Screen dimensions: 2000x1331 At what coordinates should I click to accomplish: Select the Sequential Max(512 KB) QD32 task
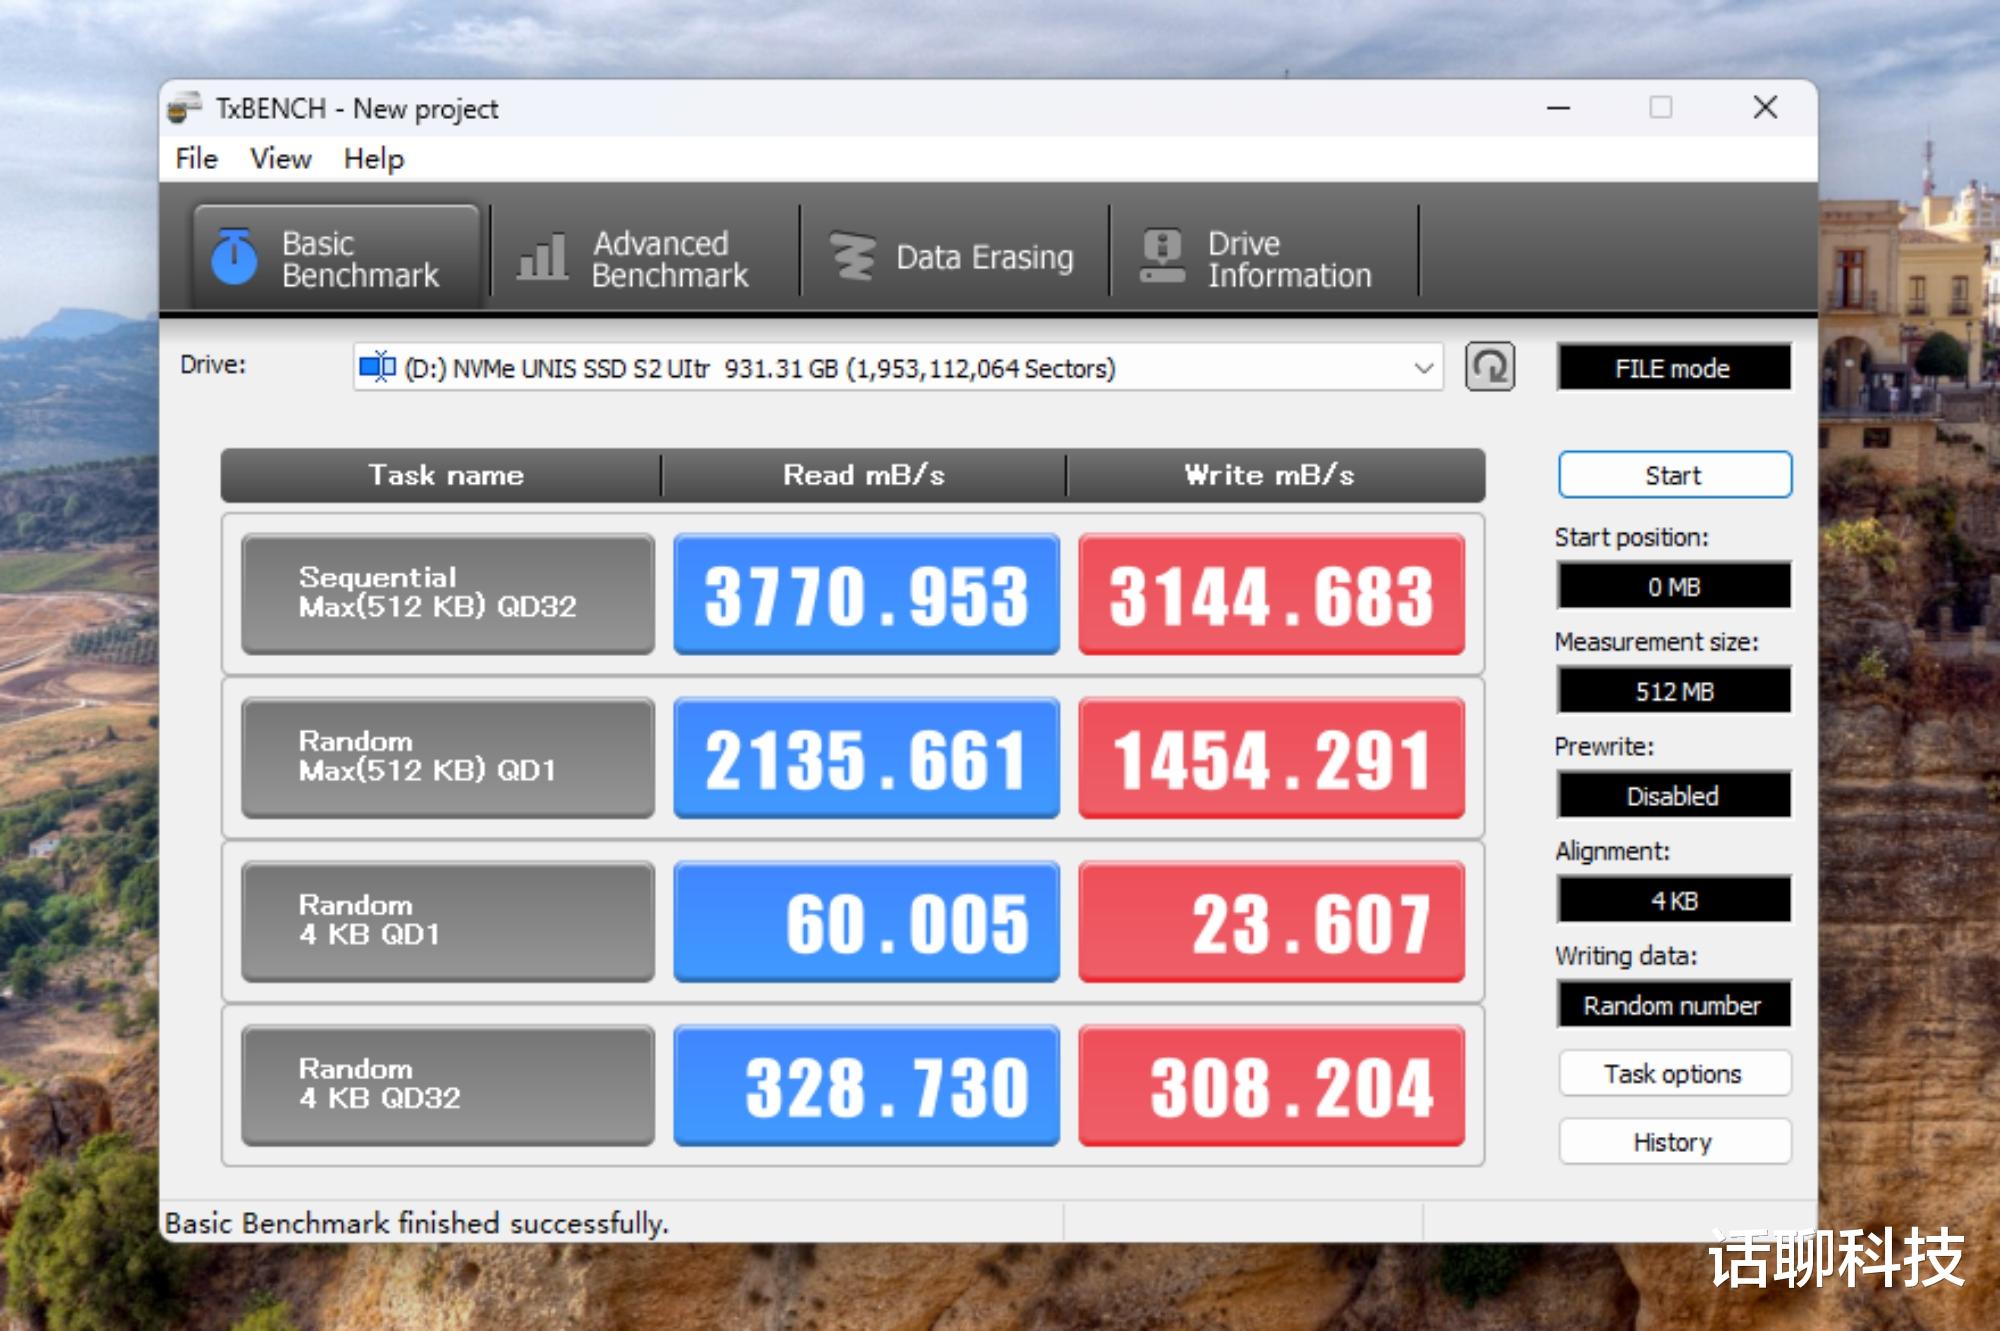tap(447, 593)
